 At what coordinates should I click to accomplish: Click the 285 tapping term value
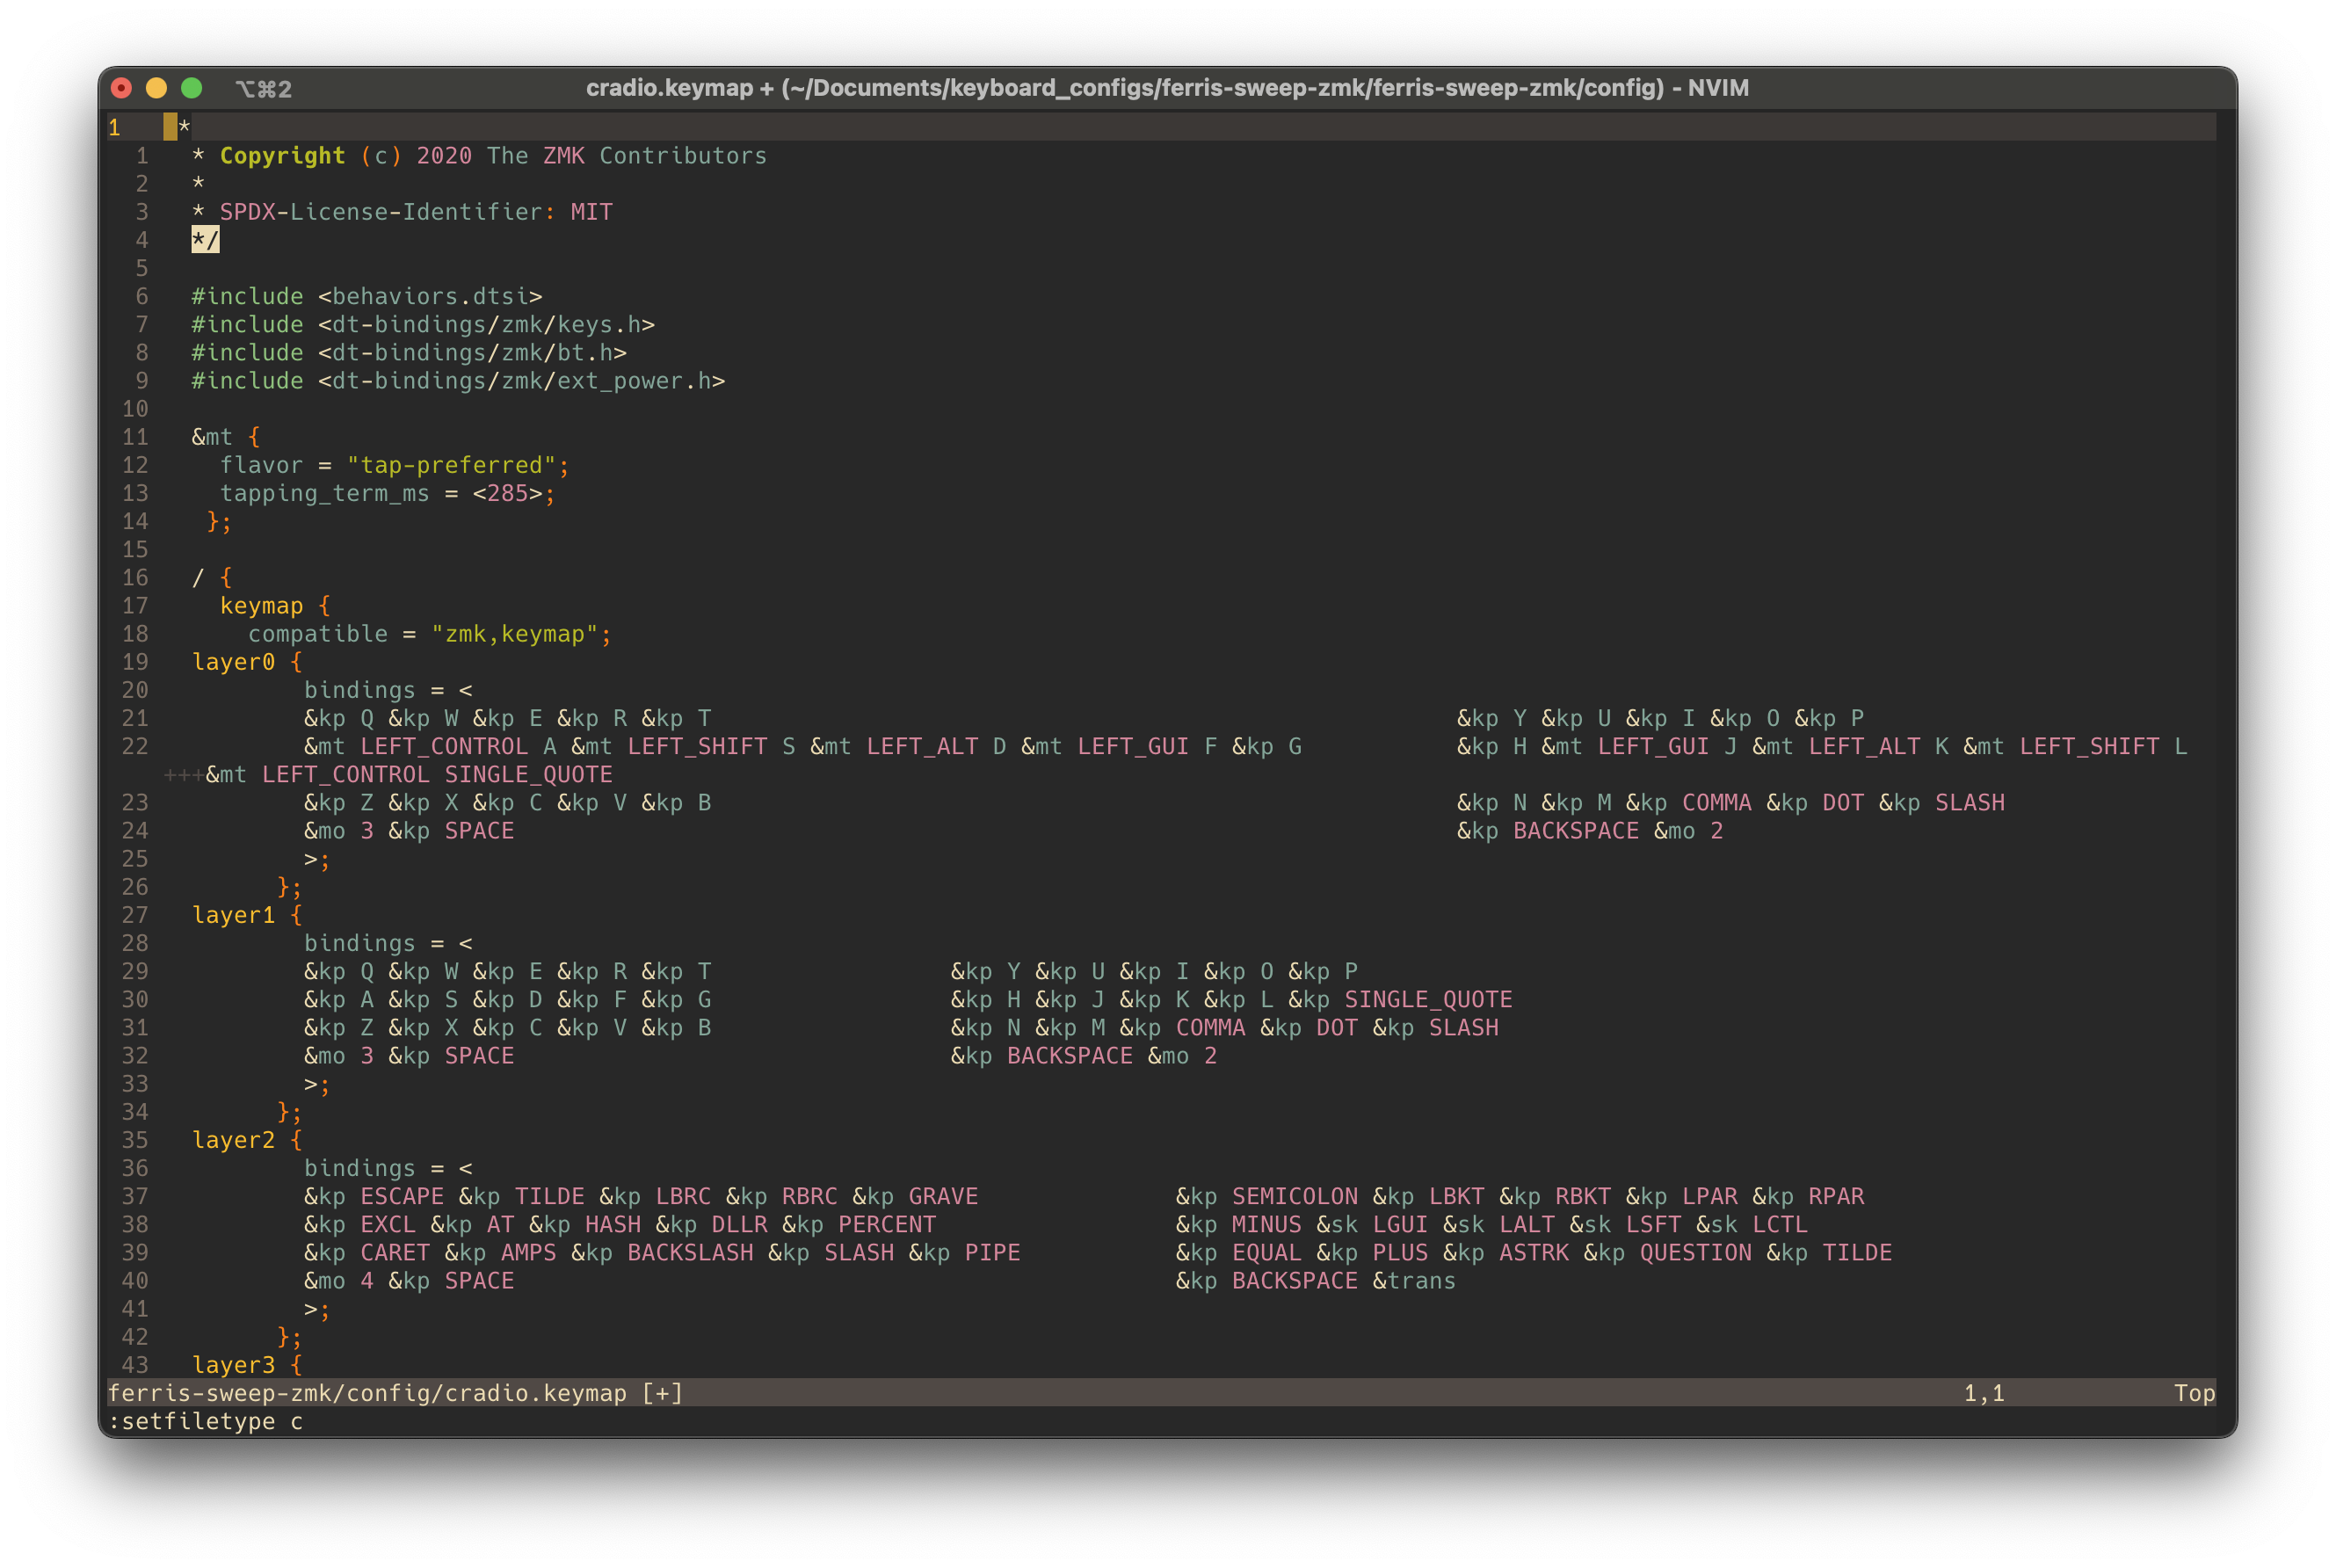(507, 494)
